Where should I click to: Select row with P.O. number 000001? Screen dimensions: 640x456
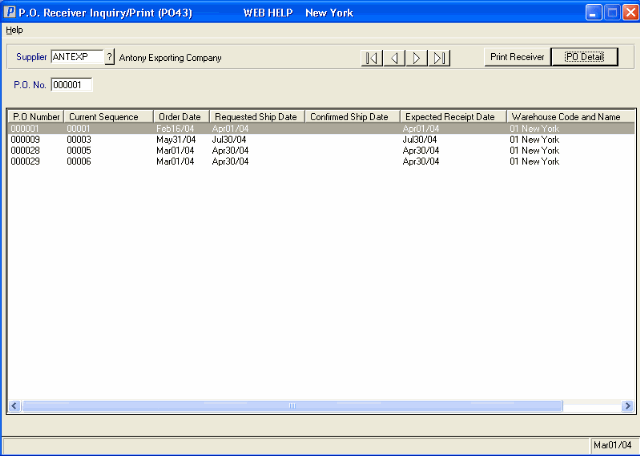pyautogui.click(x=321, y=129)
